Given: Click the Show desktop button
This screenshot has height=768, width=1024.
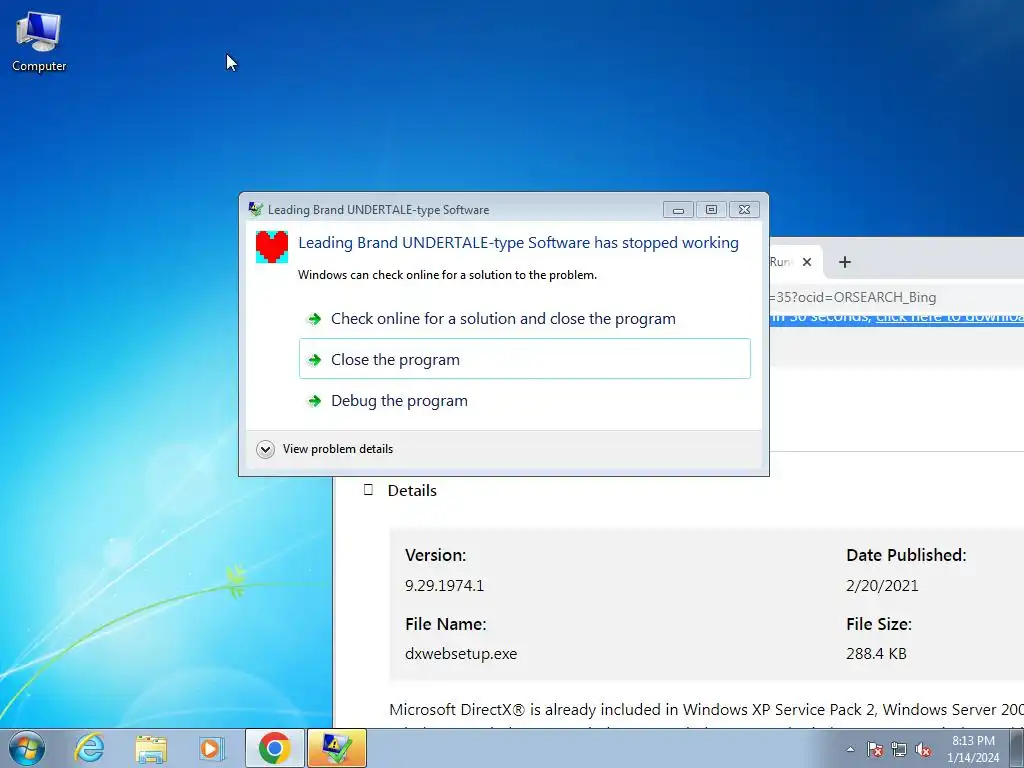Looking at the screenshot, I should tap(1017, 748).
